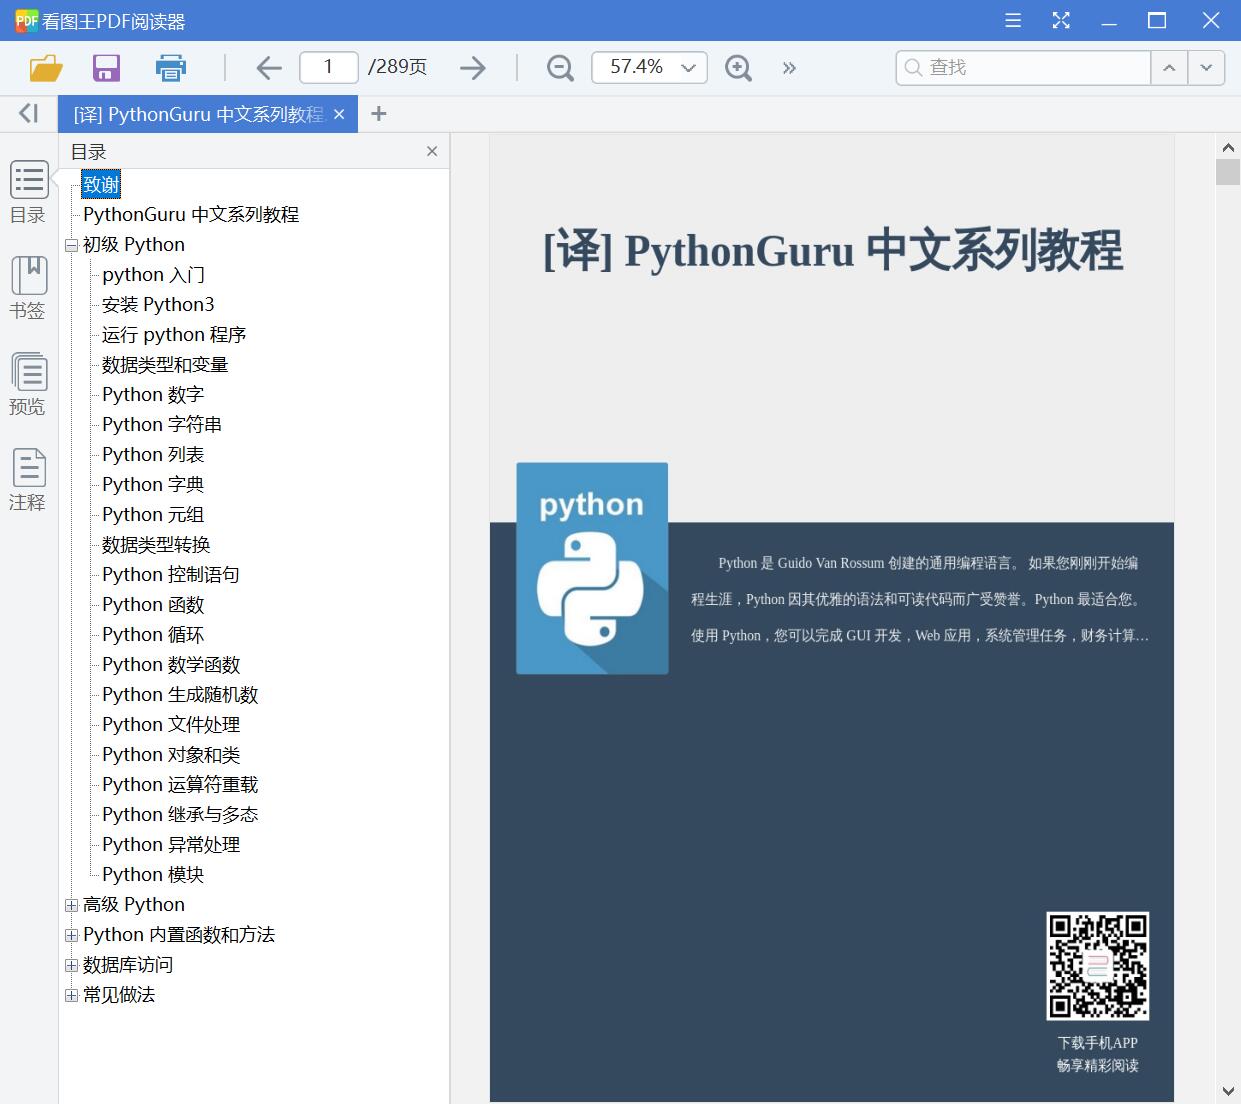Collapse the sidebar with the left chevron
Image resolution: width=1241 pixels, height=1104 pixels.
coord(27,112)
